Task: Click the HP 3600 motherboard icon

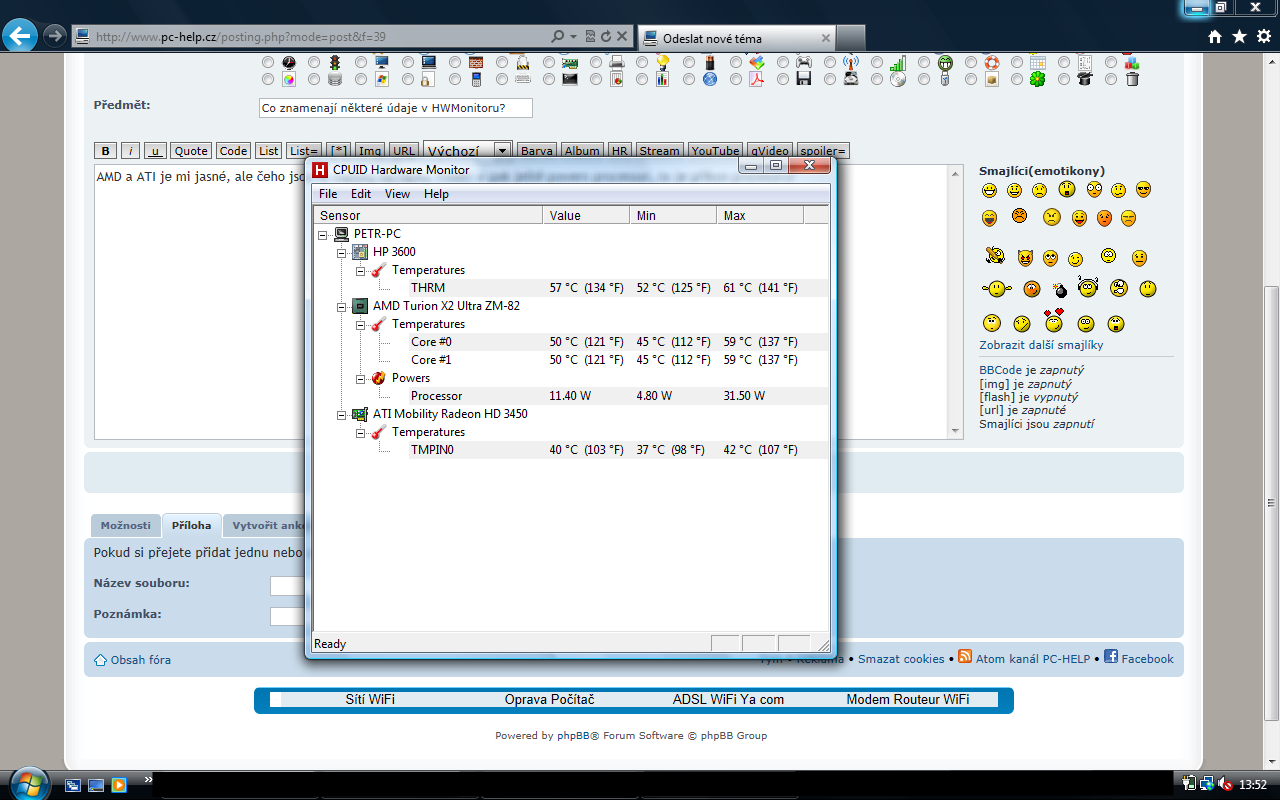Action: pos(360,252)
